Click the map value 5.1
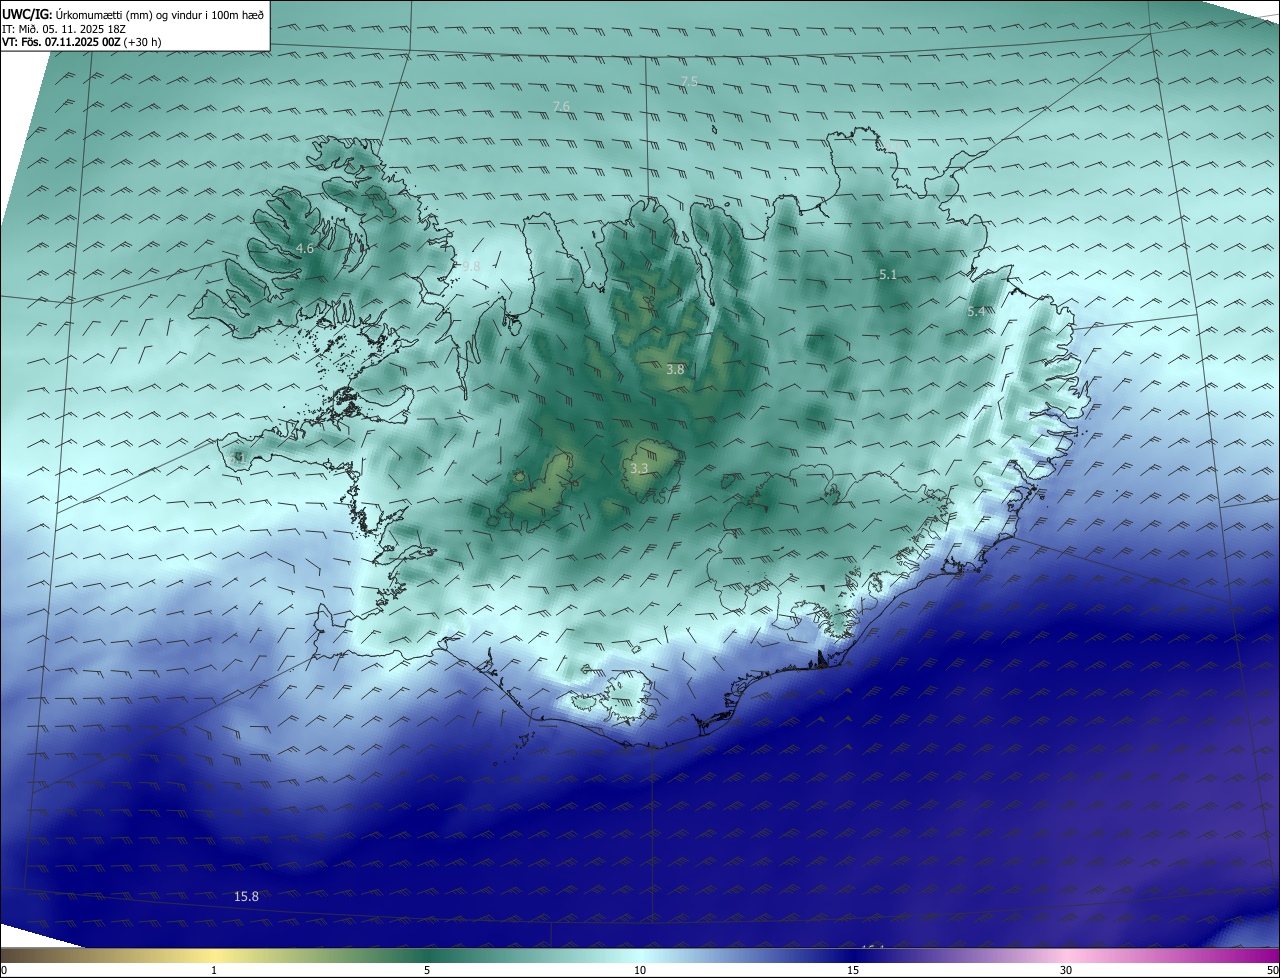The image size is (1280, 978). tap(888, 274)
